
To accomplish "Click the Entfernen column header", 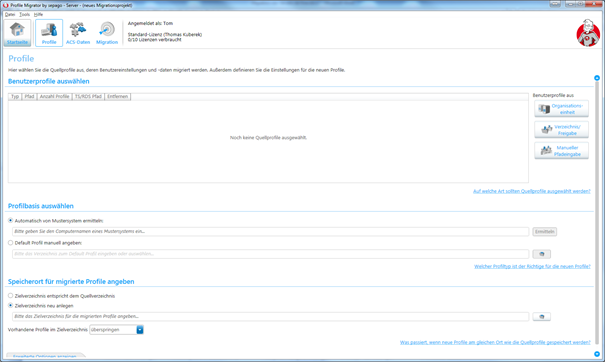I will click(x=118, y=96).
